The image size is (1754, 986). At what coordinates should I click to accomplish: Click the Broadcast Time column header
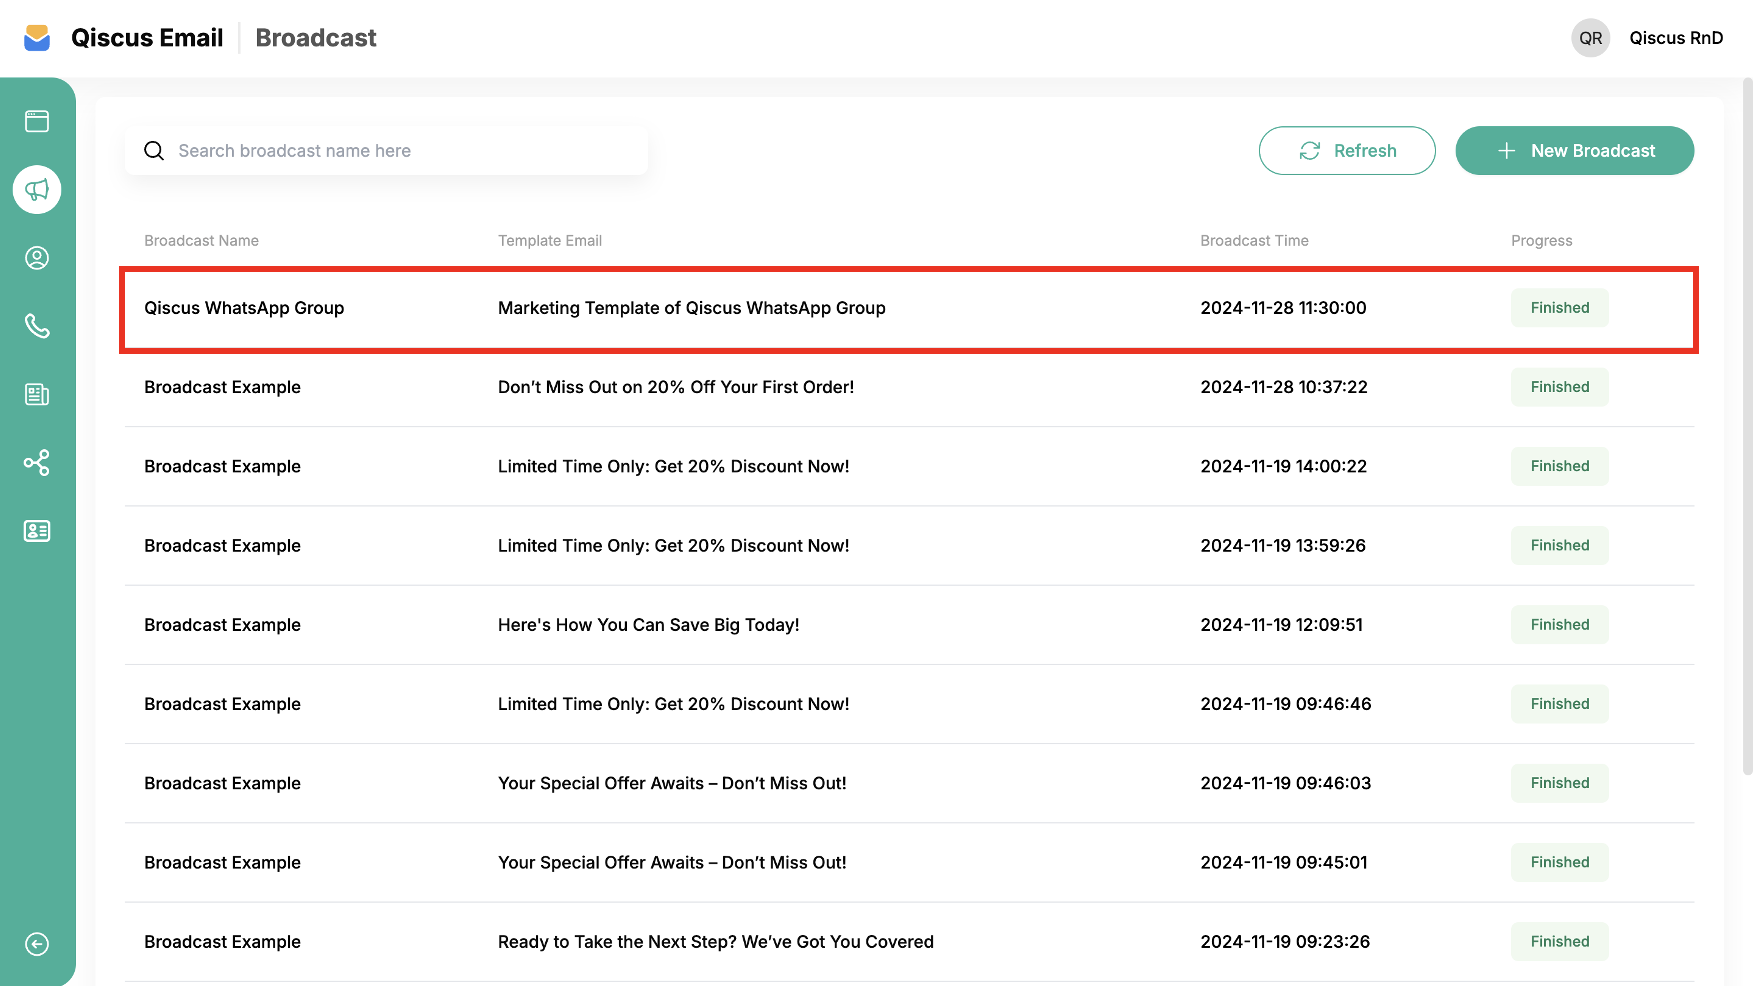(x=1254, y=241)
